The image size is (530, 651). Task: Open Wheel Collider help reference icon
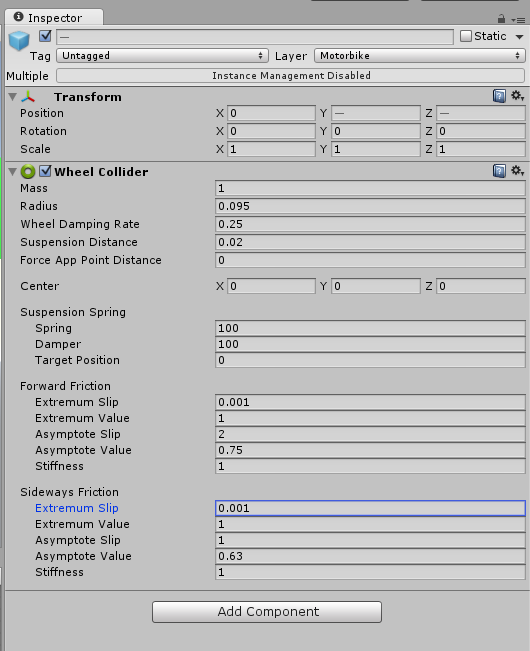click(499, 171)
